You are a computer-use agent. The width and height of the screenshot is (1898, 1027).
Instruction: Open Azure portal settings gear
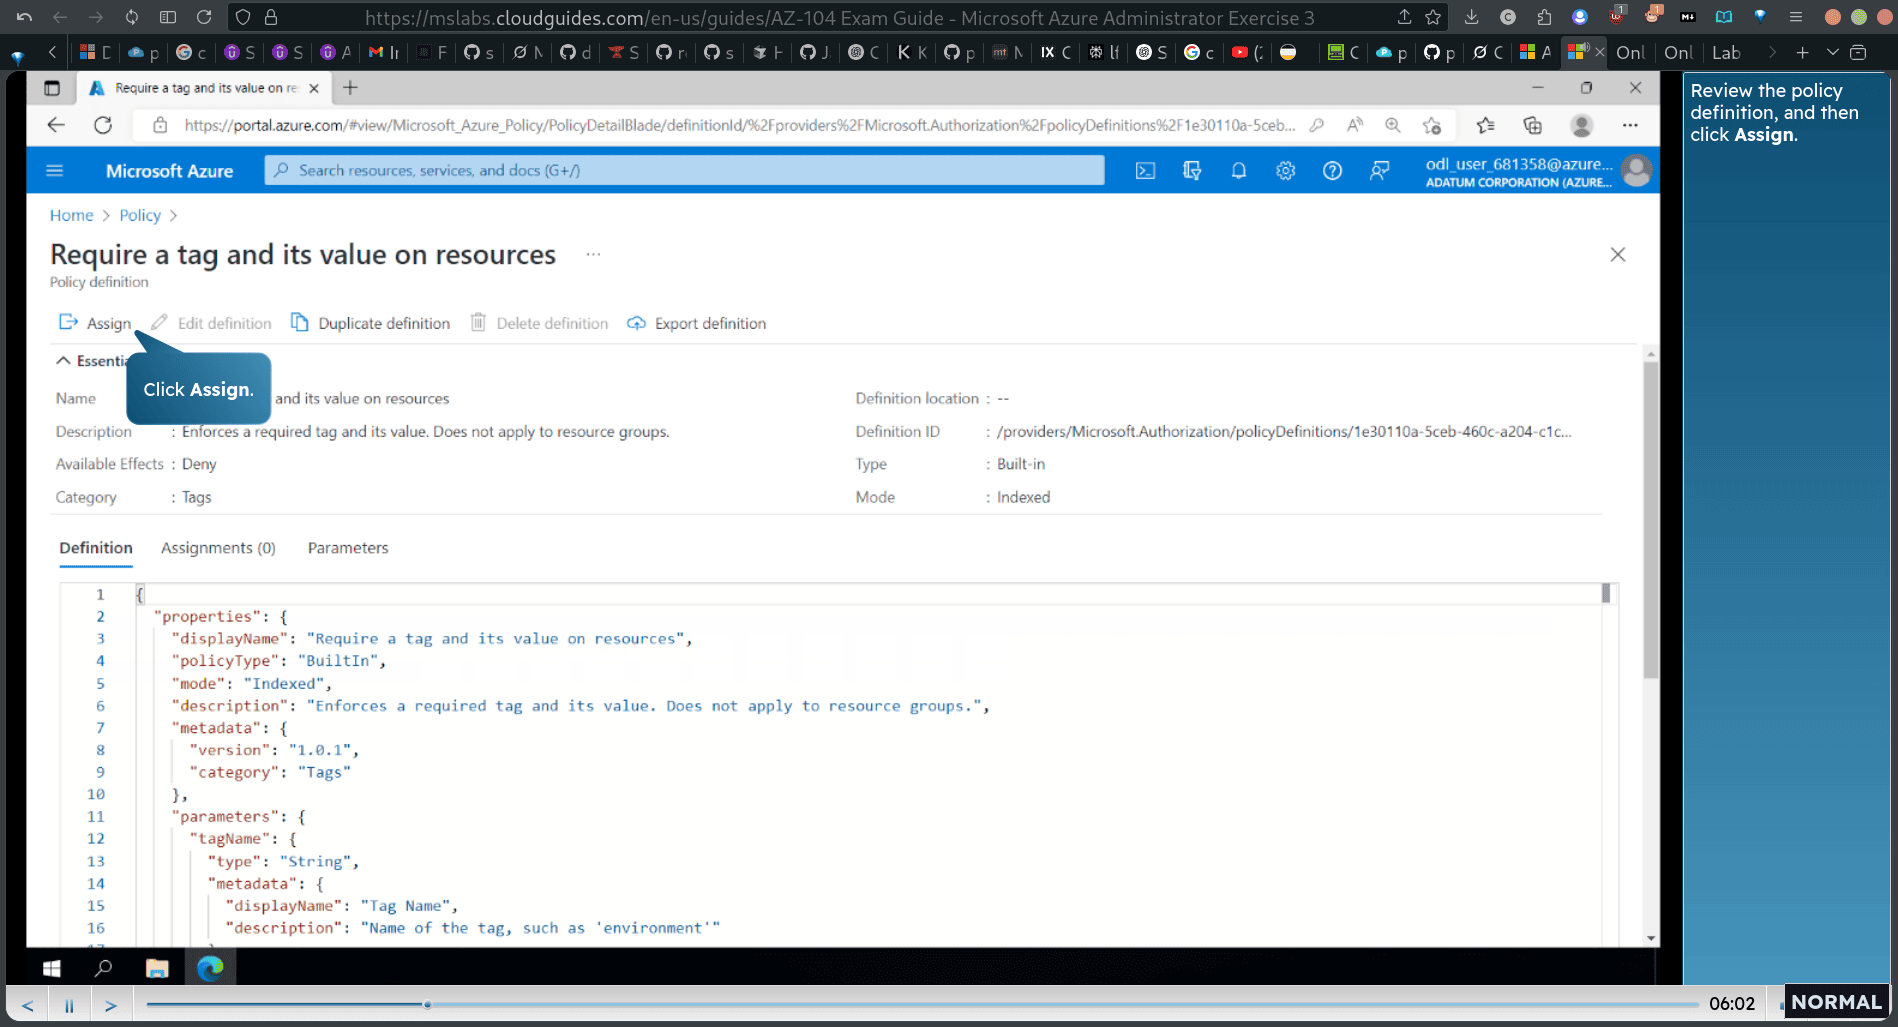click(x=1285, y=171)
